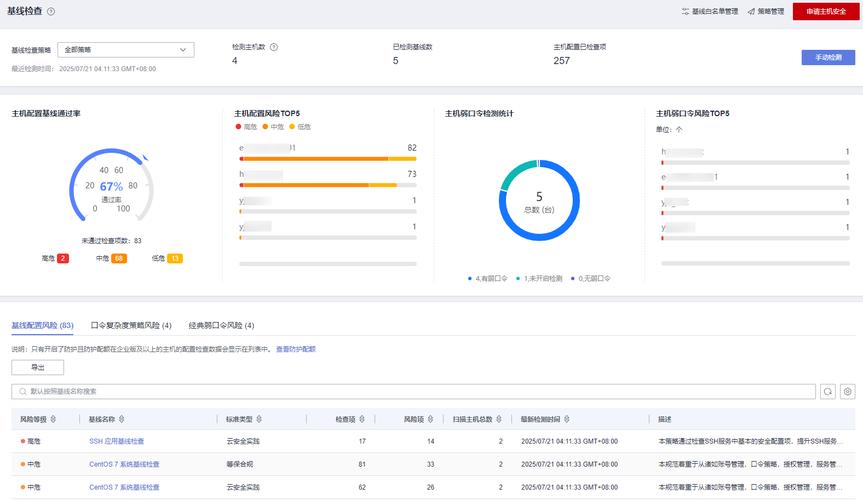
Task: Click the red 申请主机安全 button
Action: click(826, 11)
